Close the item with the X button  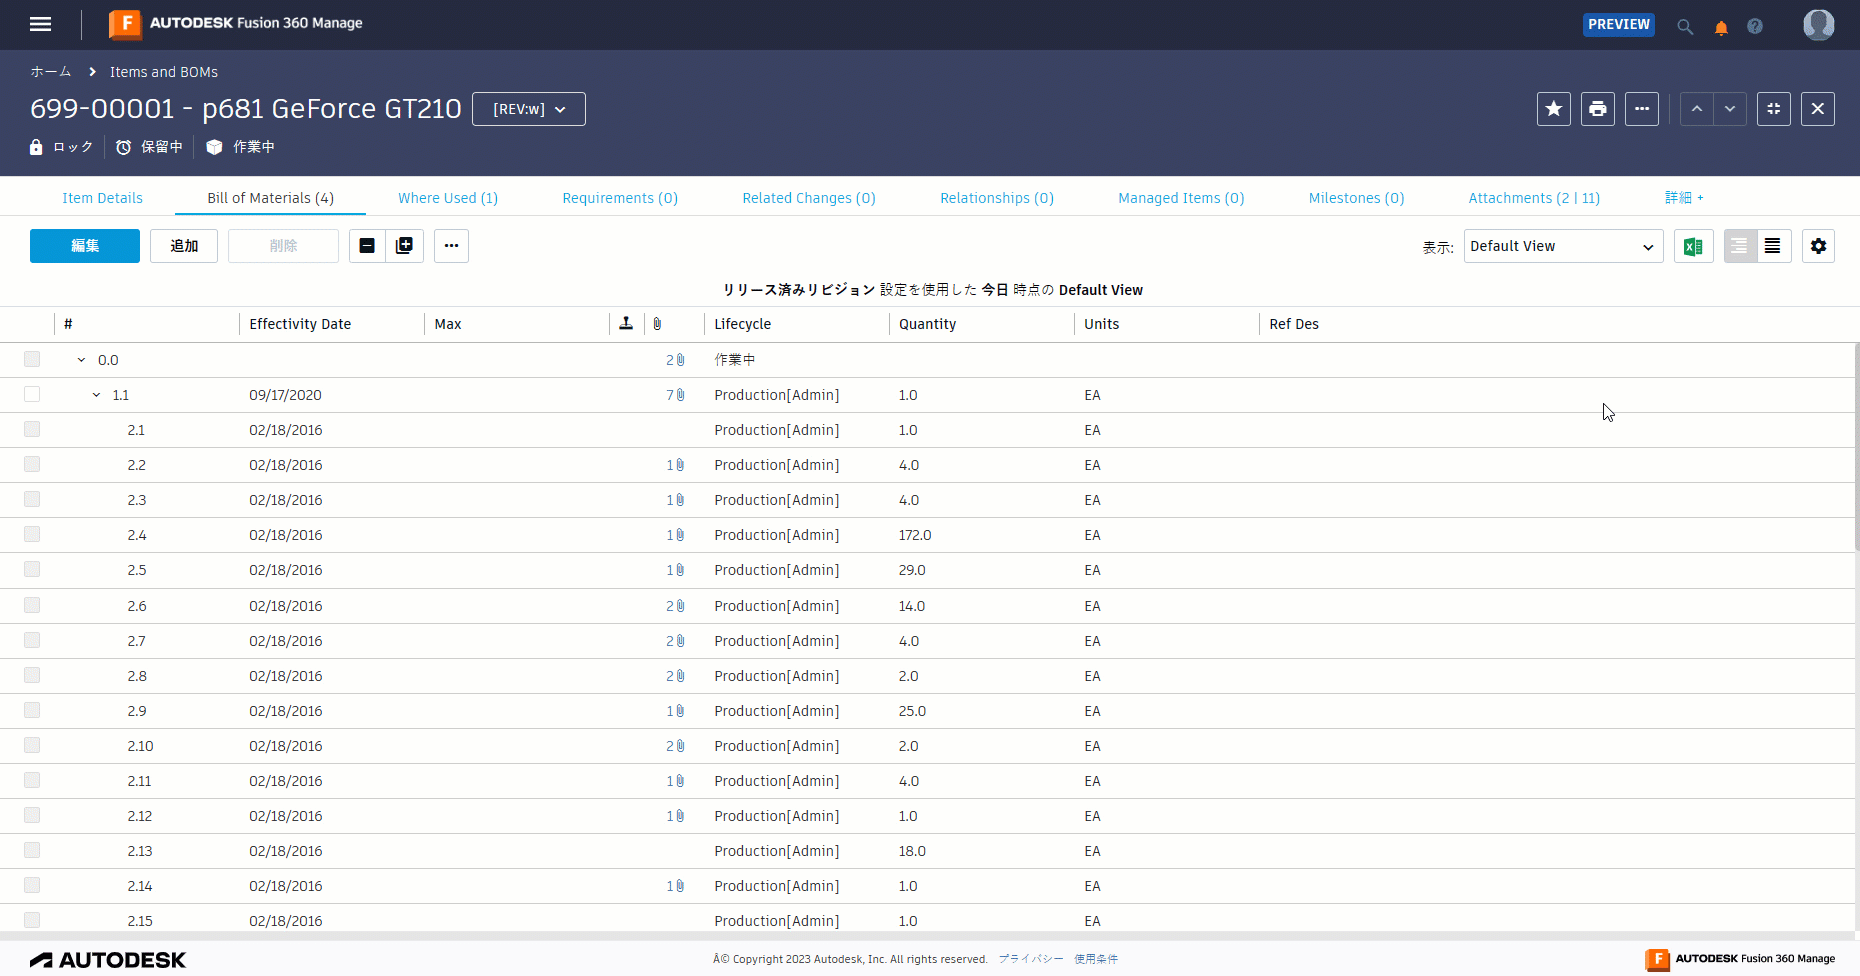tap(1818, 109)
